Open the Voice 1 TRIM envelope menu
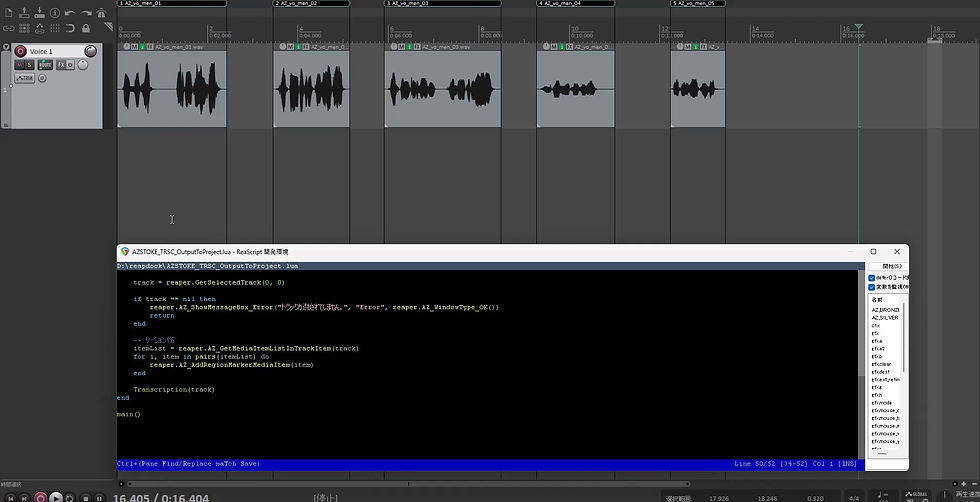980x502 pixels. point(24,78)
